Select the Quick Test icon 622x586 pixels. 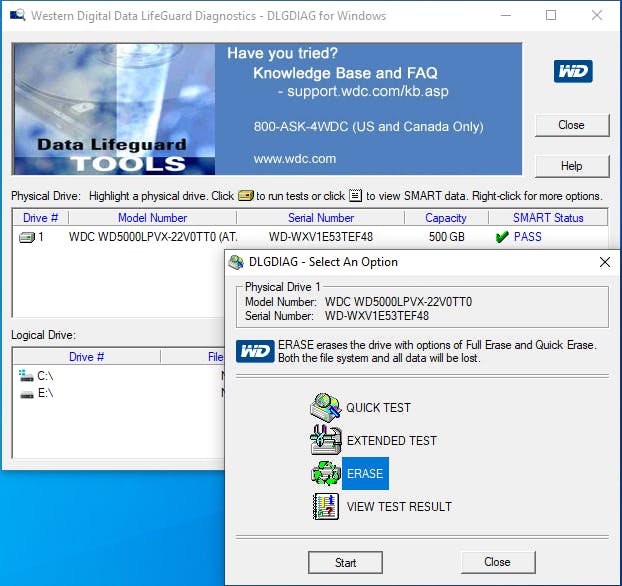point(326,407)
